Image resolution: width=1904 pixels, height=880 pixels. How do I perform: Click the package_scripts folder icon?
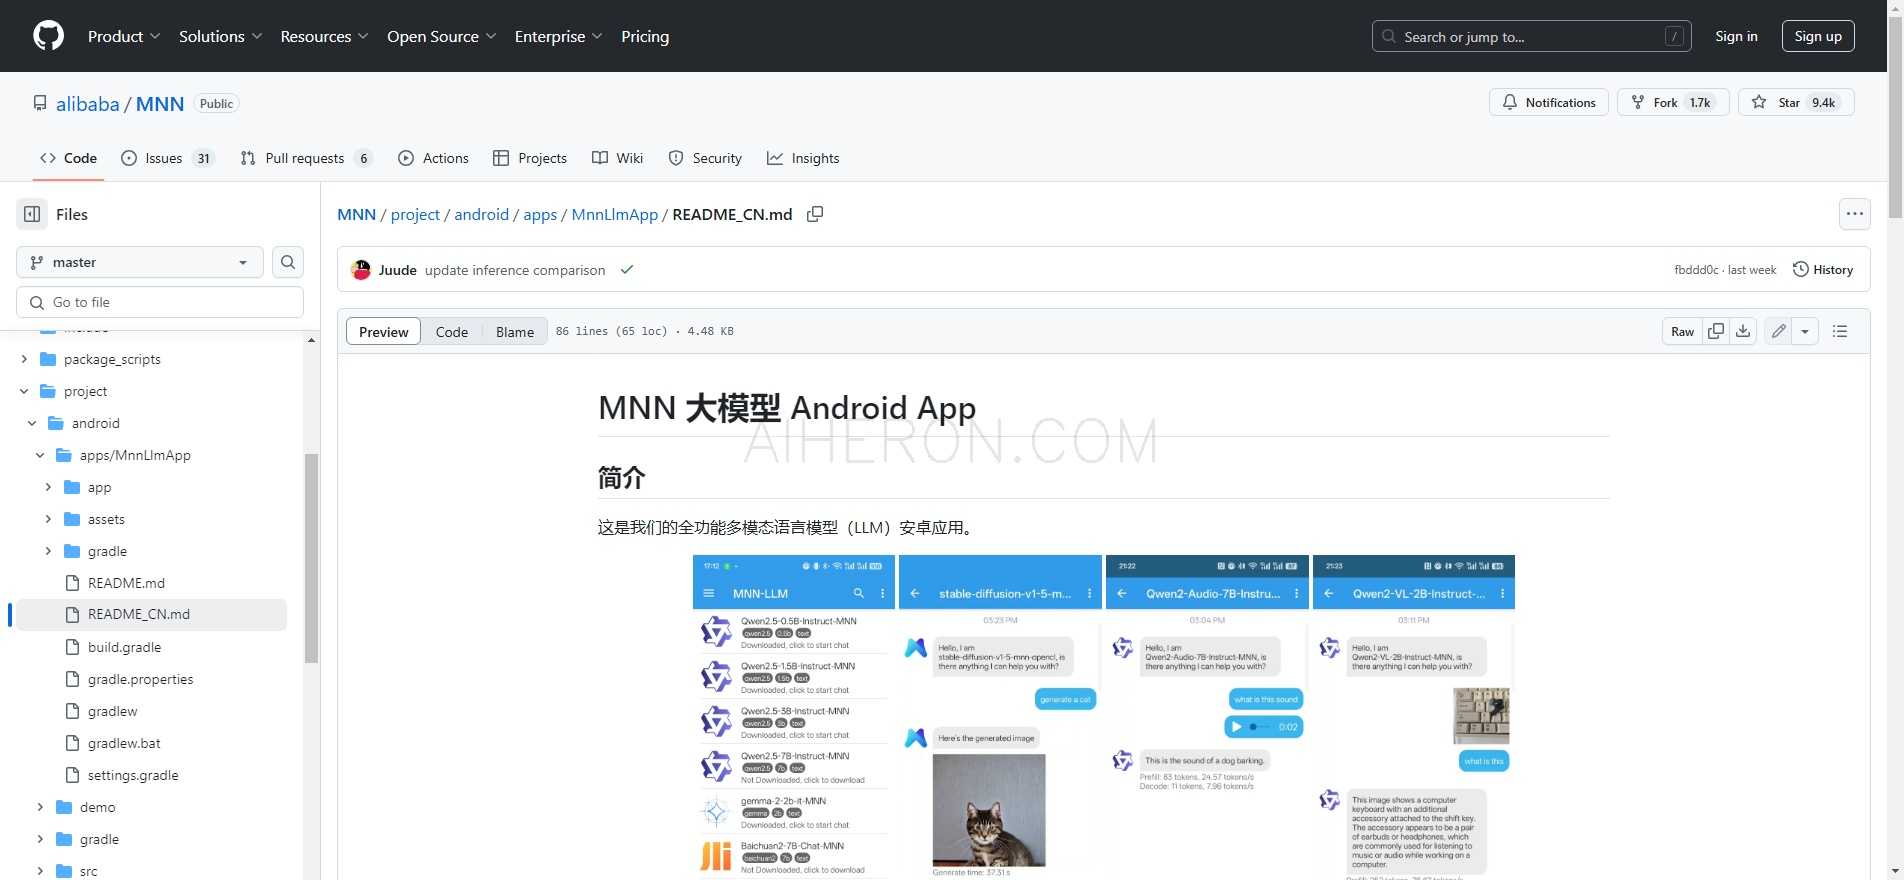pos(48,359)
